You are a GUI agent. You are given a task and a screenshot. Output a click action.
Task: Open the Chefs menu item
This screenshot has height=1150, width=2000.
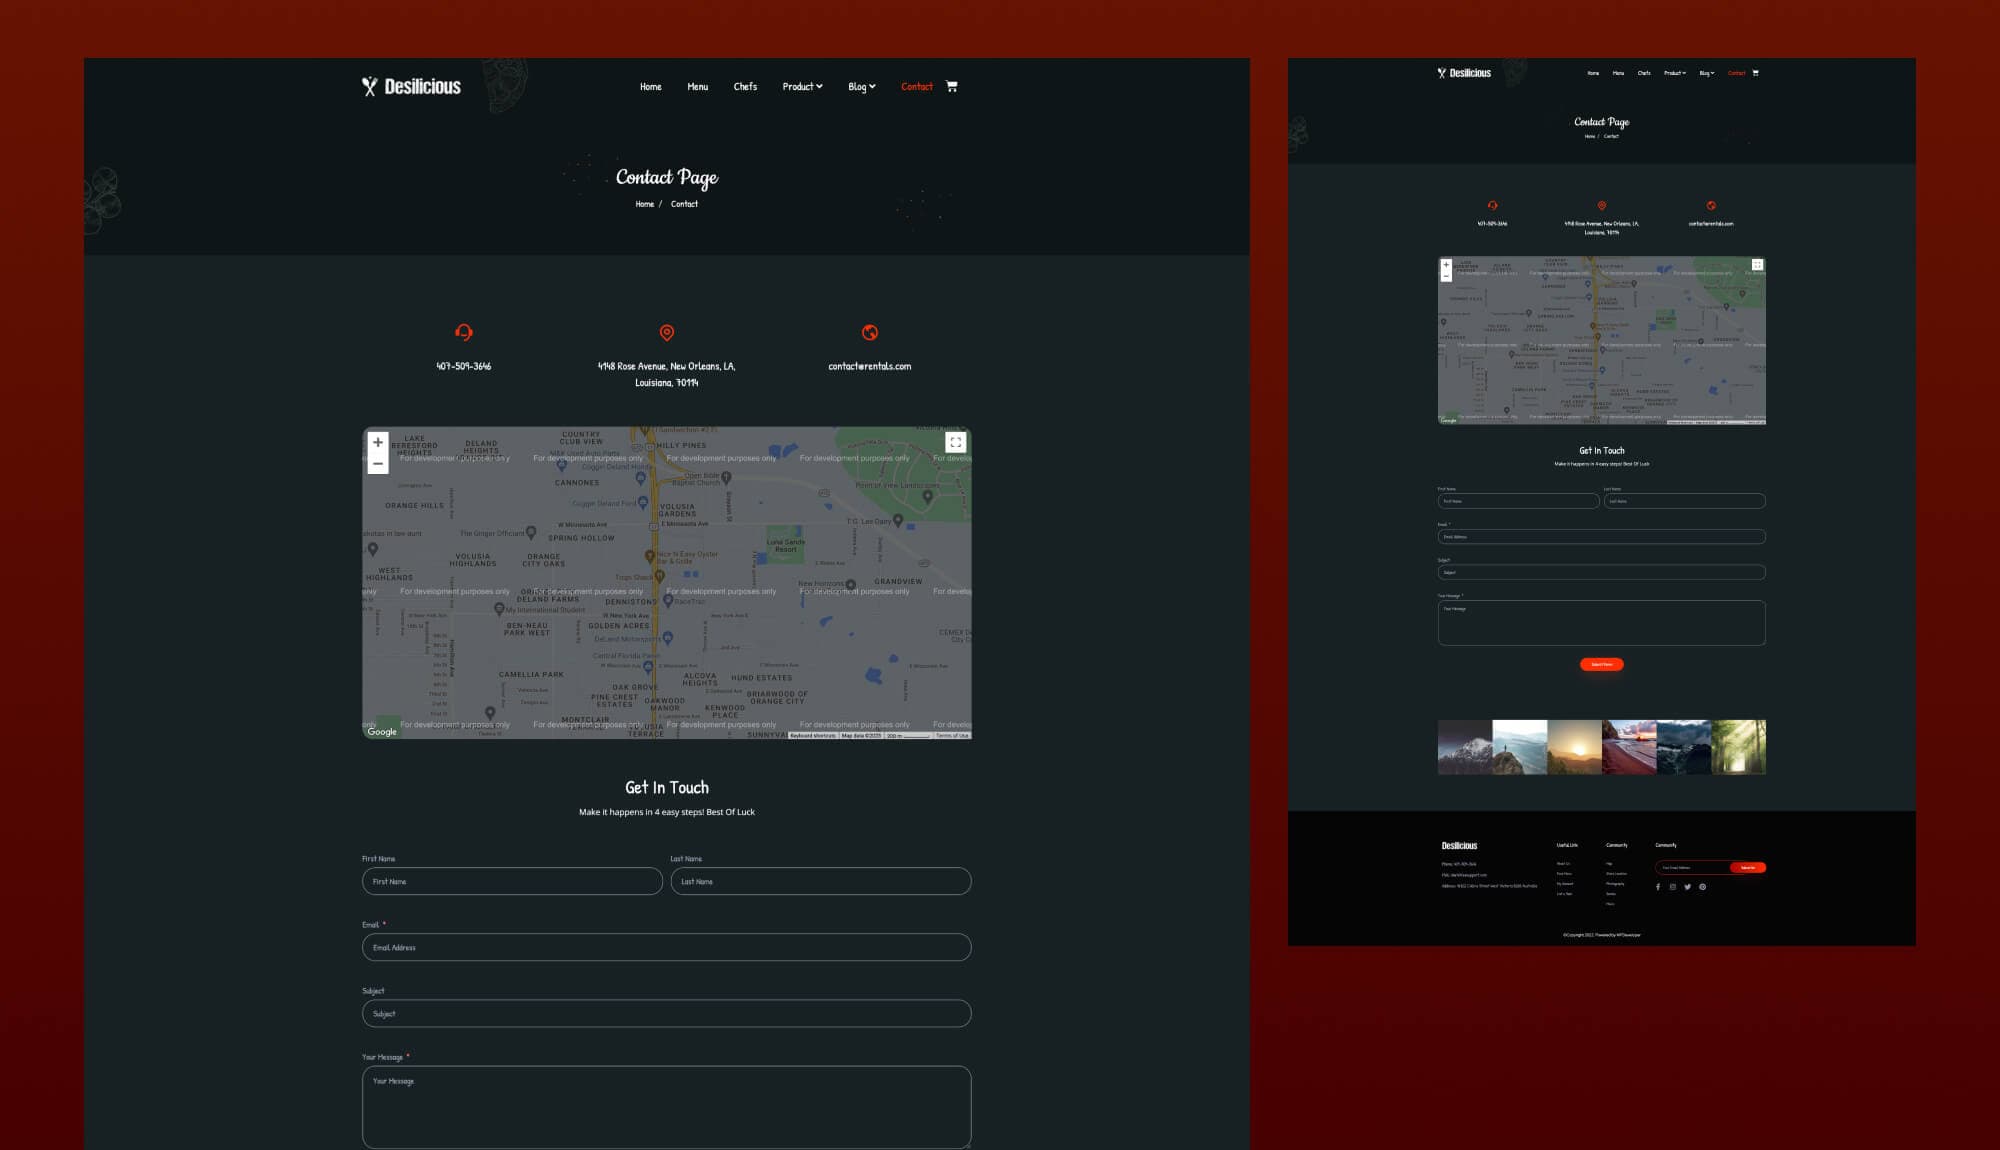pyautogui.click(x=745, y=87)
